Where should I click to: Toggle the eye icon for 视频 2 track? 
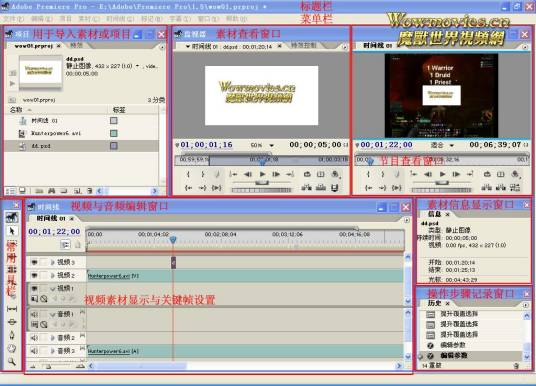click(x=34, y=275)
